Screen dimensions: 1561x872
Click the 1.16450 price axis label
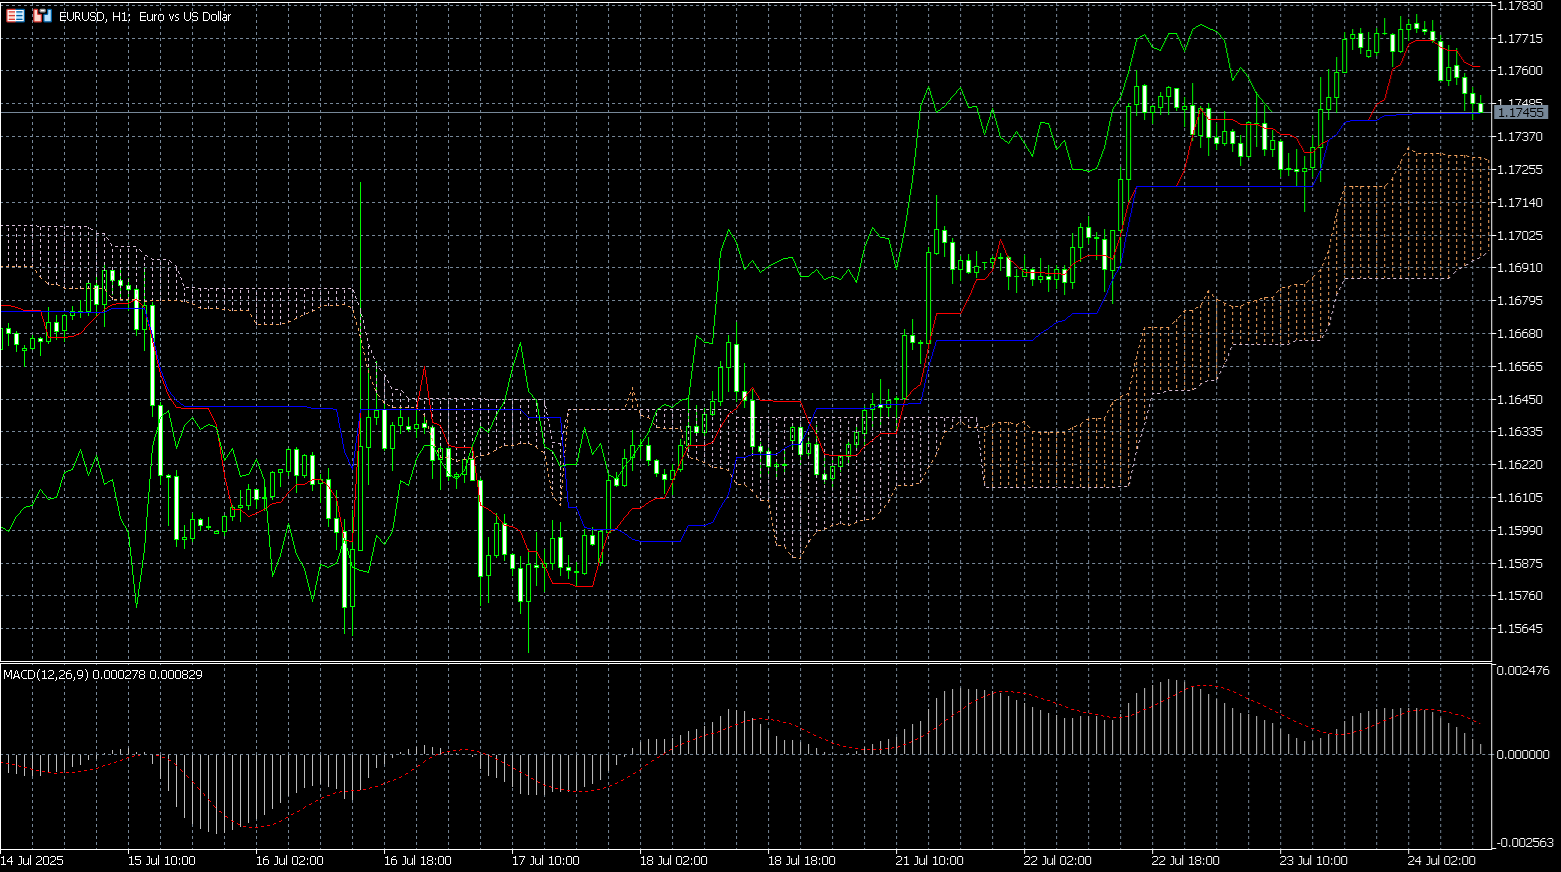1520,400
